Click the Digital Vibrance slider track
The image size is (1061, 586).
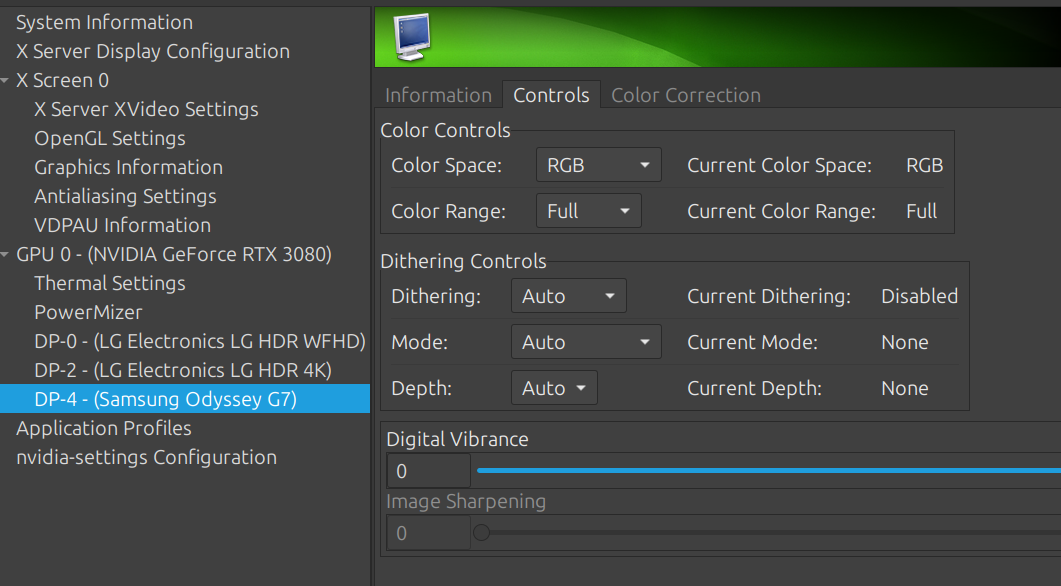[769, 470]
